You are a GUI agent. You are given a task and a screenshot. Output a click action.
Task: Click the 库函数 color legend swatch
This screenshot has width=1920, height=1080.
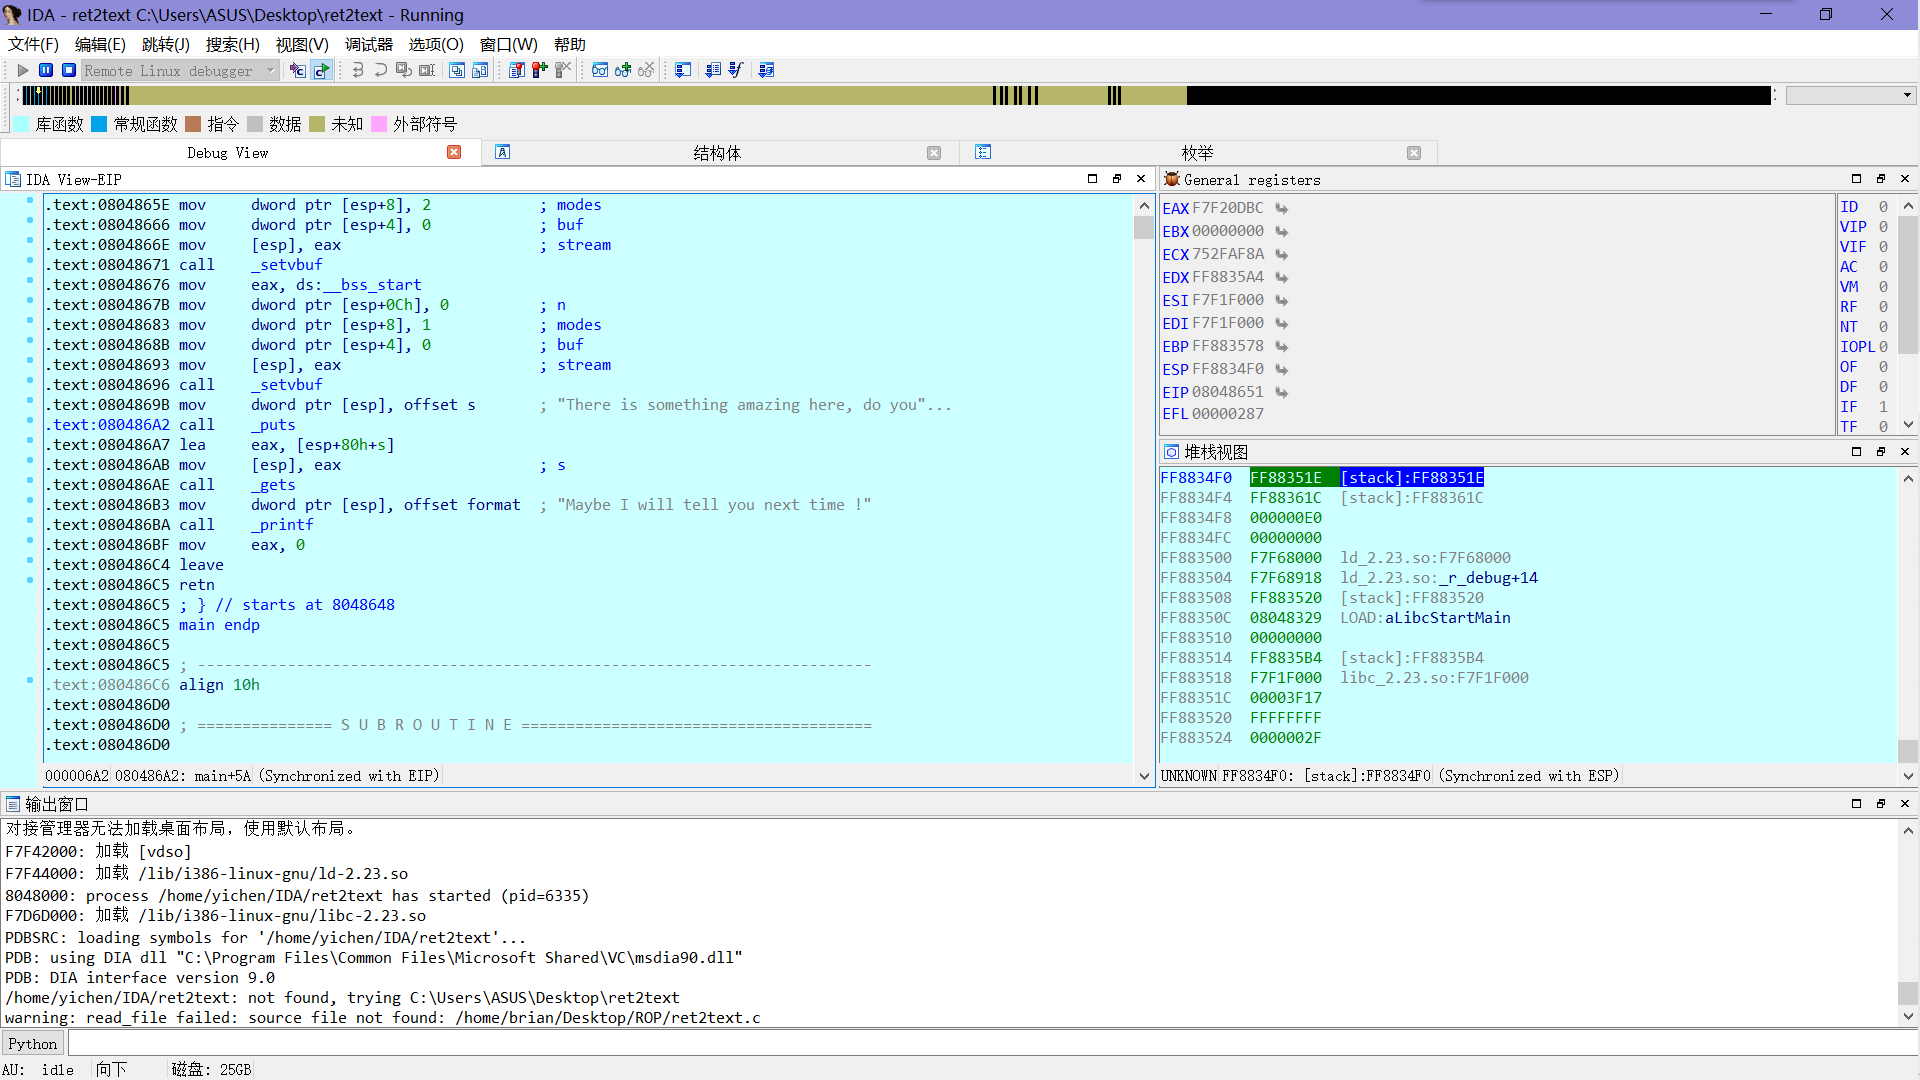22,124
